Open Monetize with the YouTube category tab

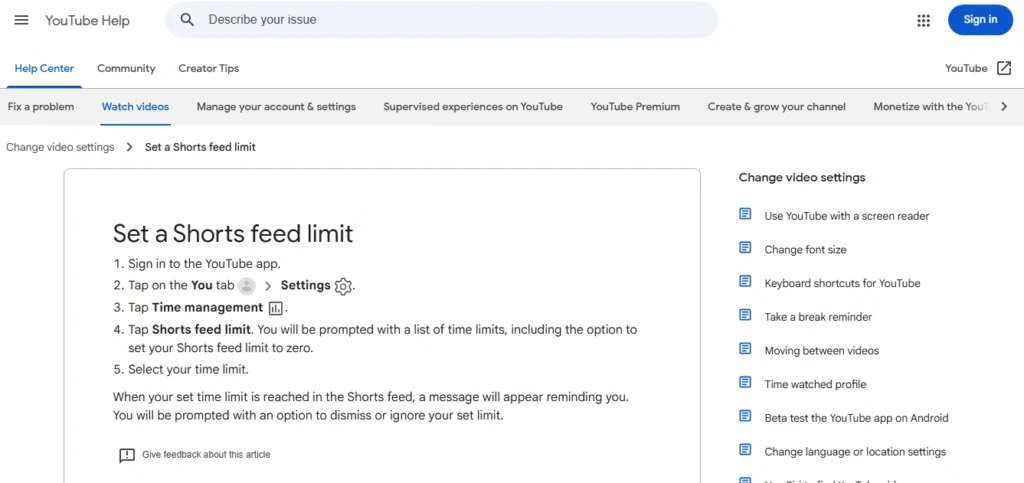pos(931,106)
